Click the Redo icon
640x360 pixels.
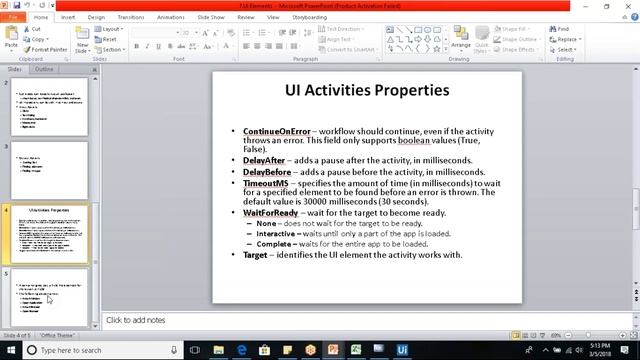(42, 5)
